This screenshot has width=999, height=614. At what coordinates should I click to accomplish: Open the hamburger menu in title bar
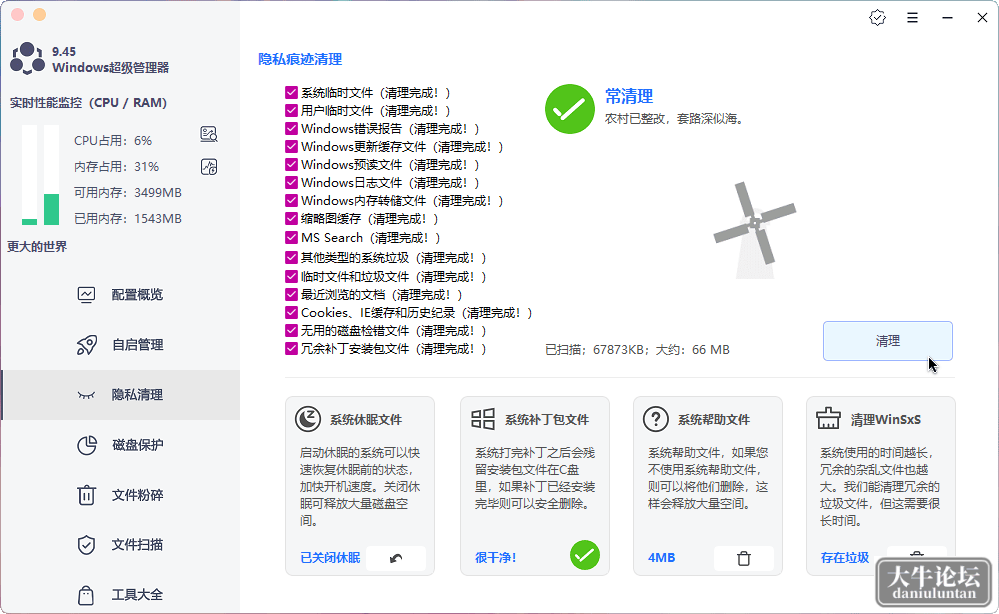(912, 18)
